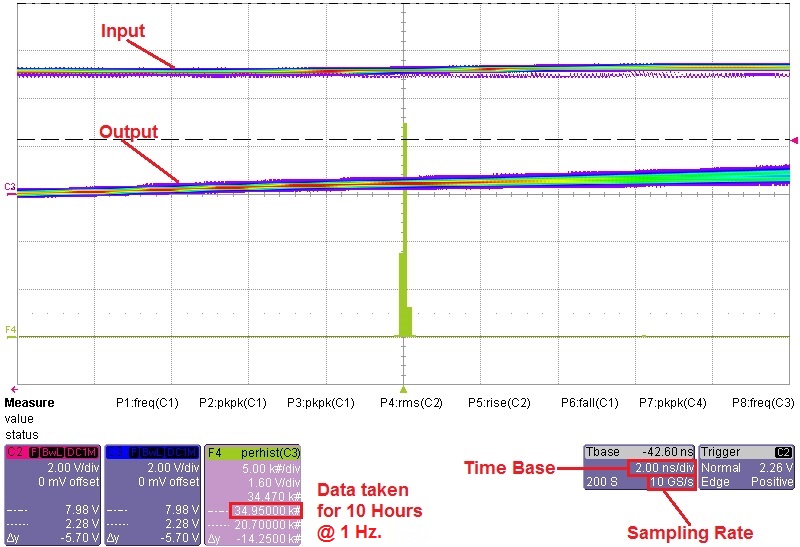Click the F filter badge on C2

tap(35, 453)
